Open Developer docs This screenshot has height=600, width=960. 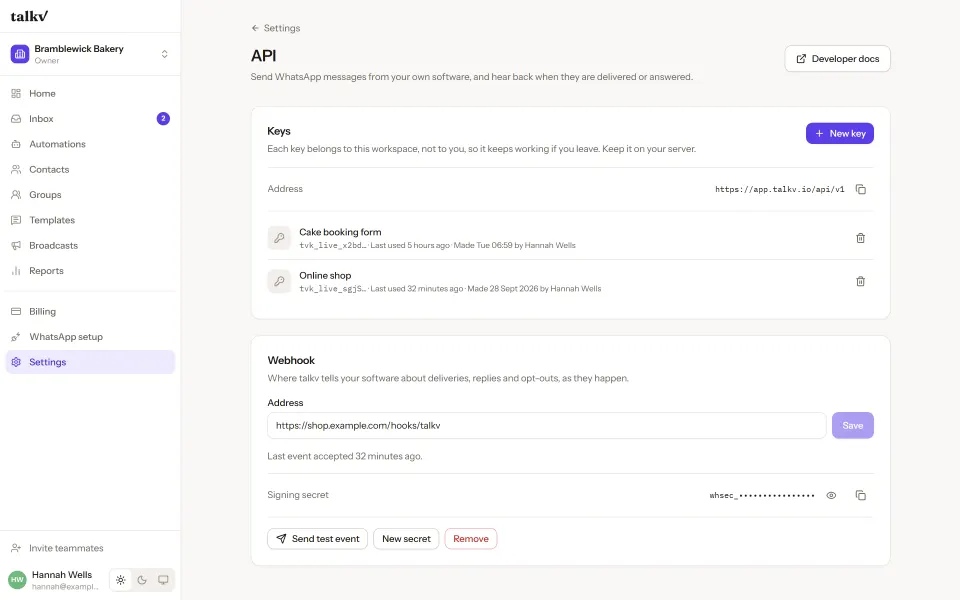tap(837, 59)
